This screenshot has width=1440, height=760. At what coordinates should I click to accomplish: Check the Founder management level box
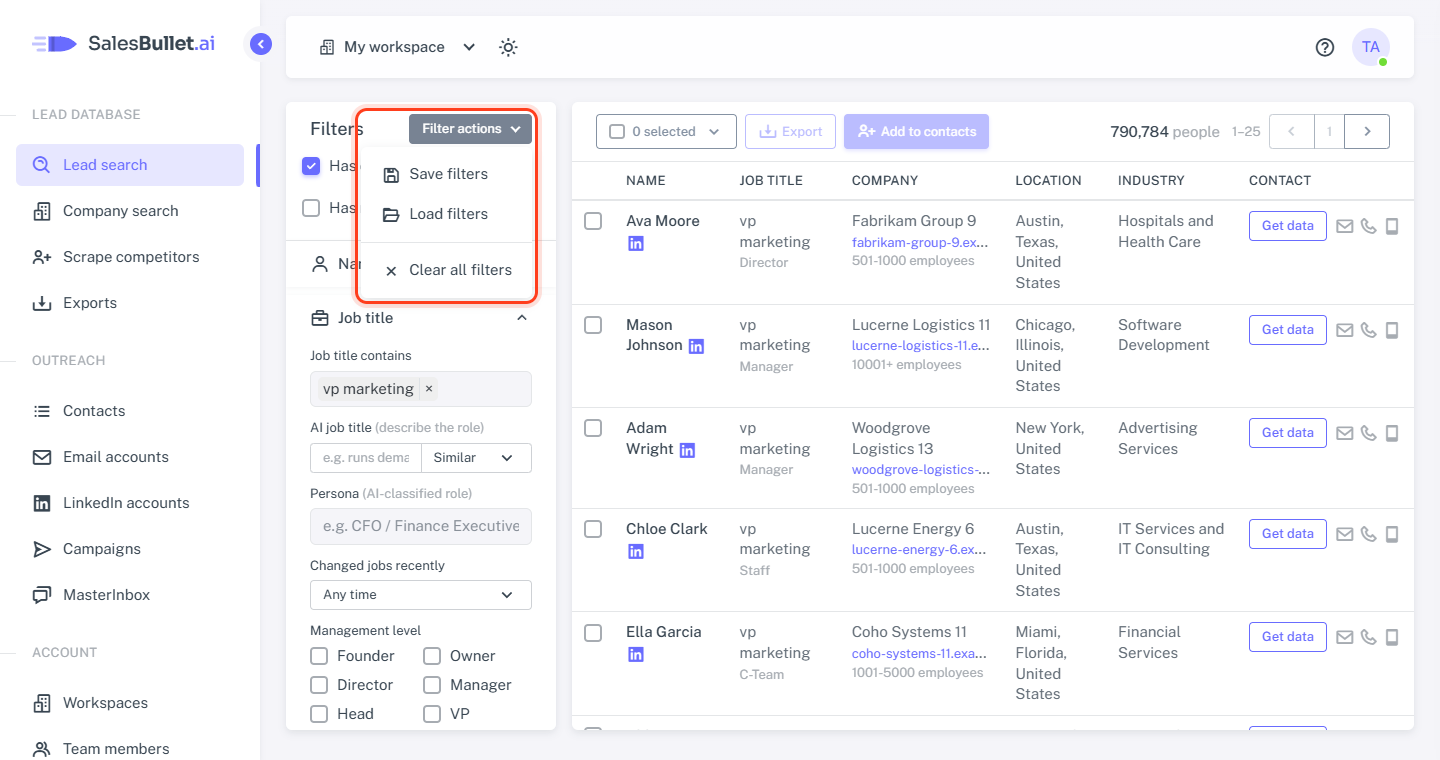(x=319, y=656)
